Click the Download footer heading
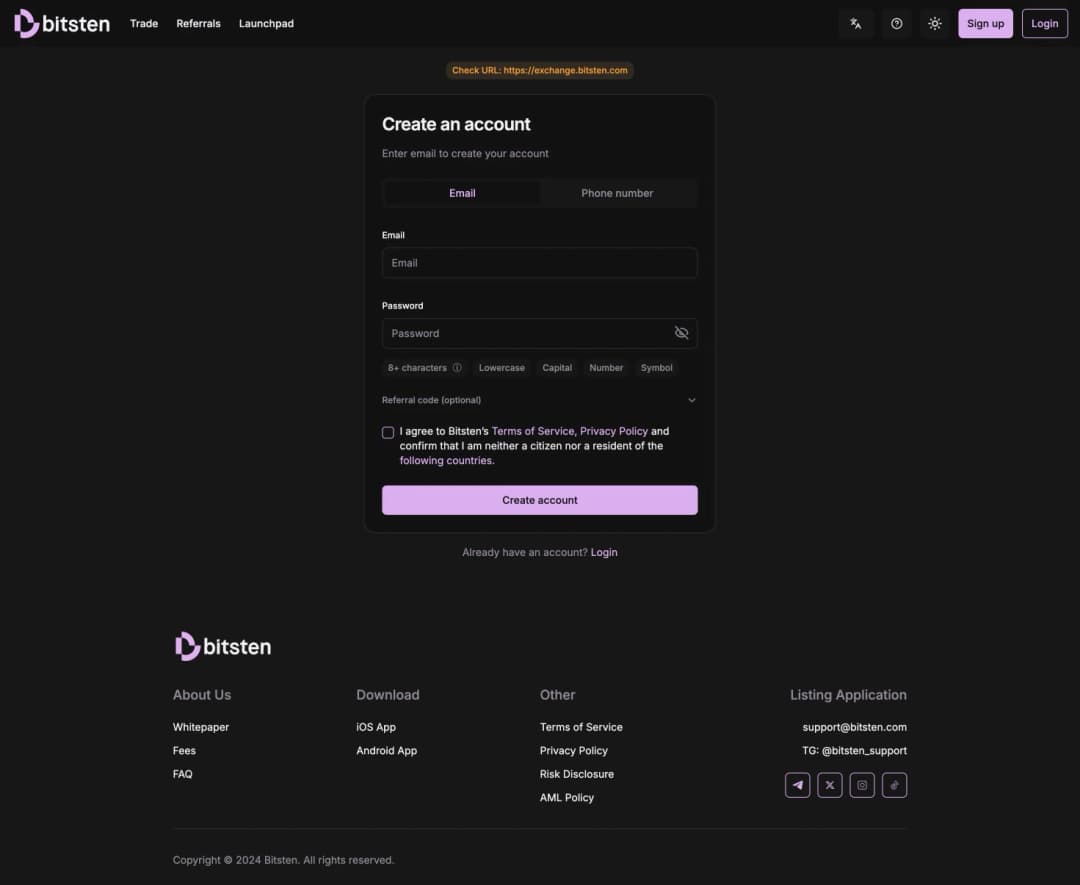Viewport: 1080px width, 885px height. click(x=388, y=695)
